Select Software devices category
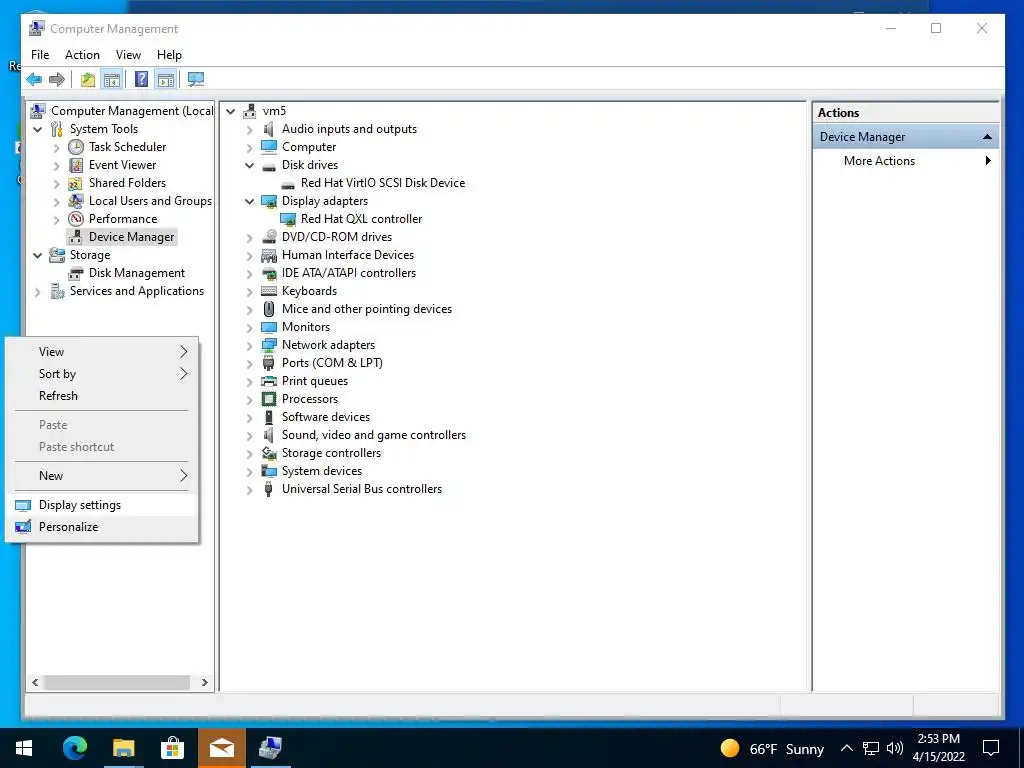 (x=326, y=417)
